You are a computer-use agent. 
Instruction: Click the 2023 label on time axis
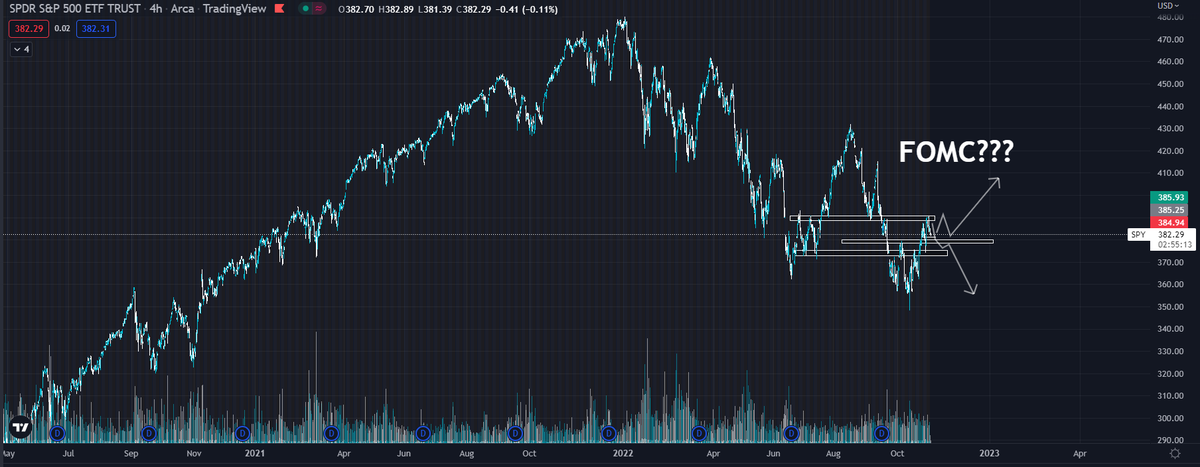pyautogui.click(x=988, y=453)
